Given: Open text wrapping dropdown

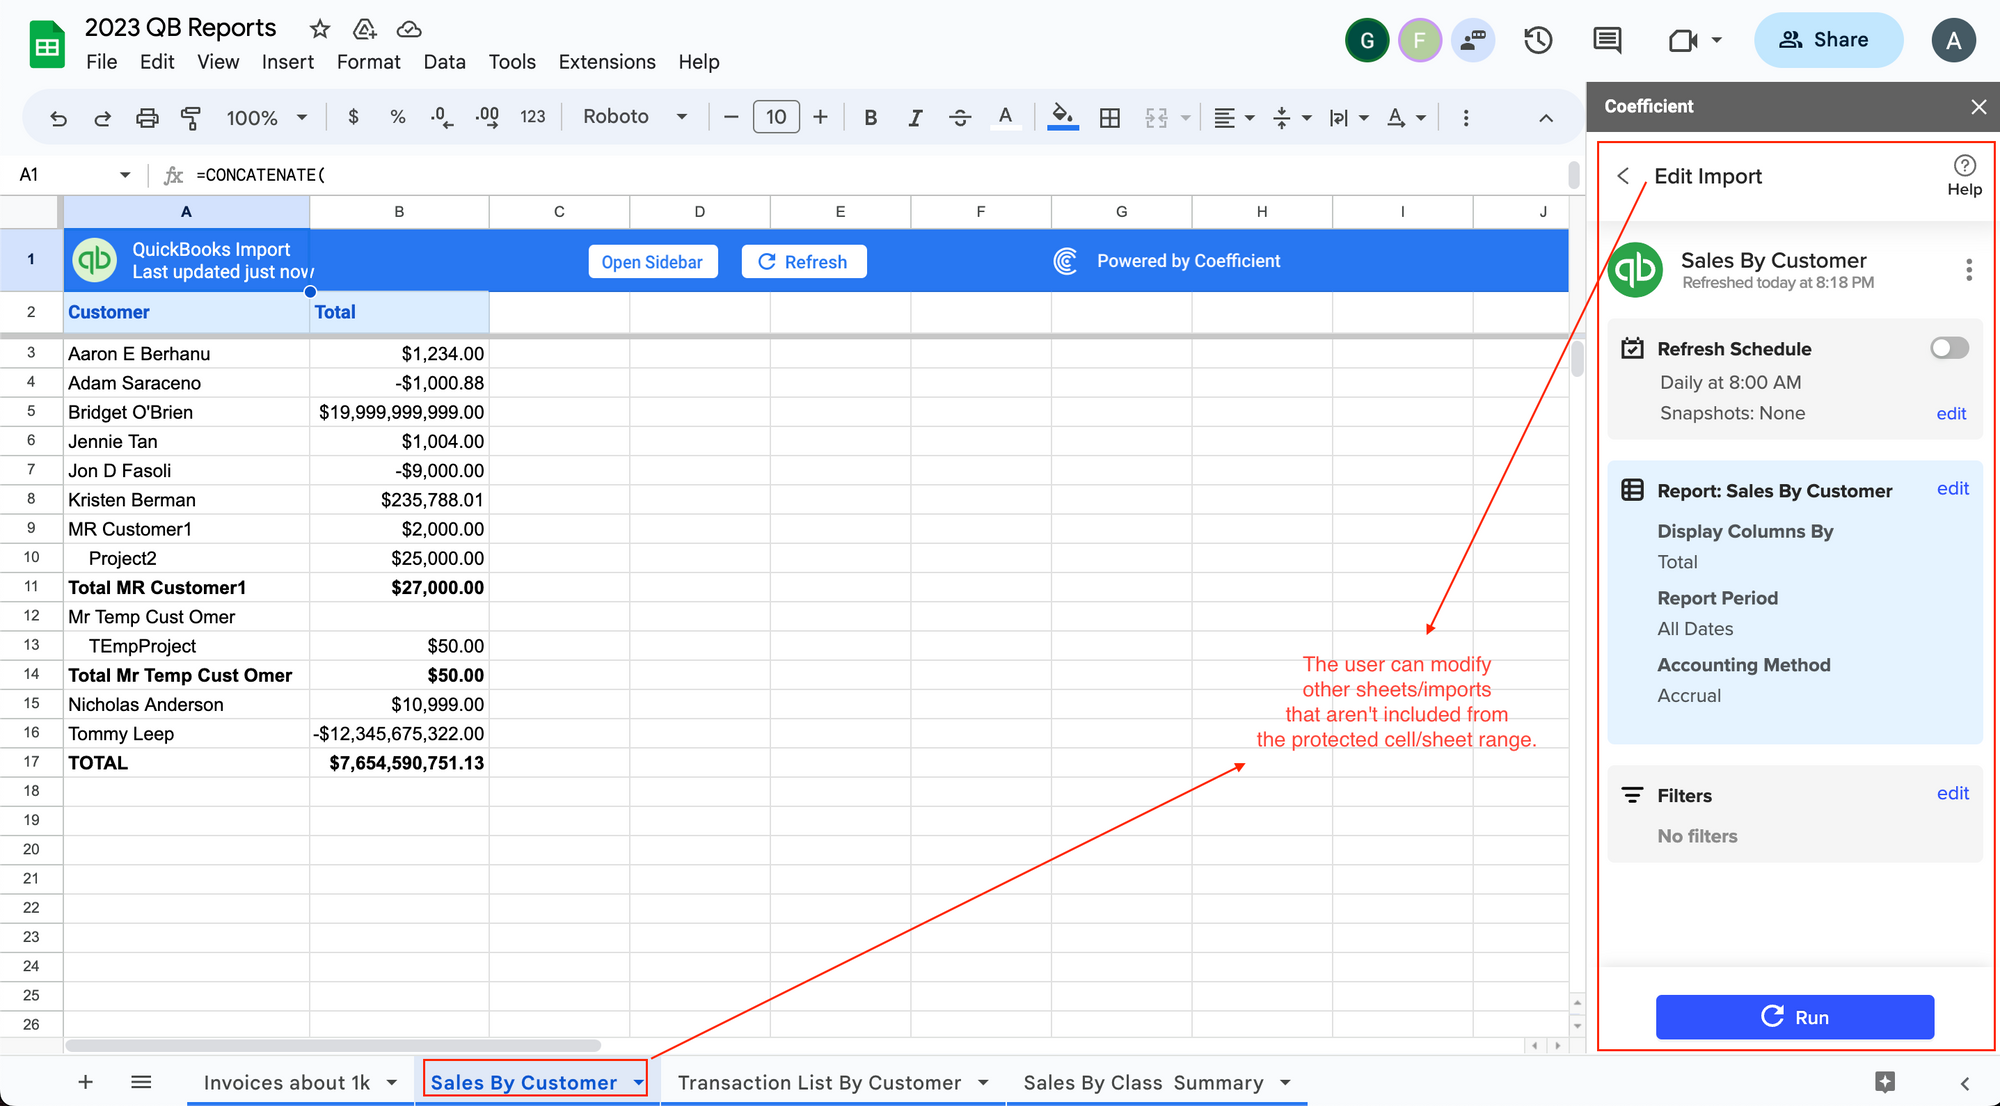Looking at the screenshot, I should coord(1348,118).
